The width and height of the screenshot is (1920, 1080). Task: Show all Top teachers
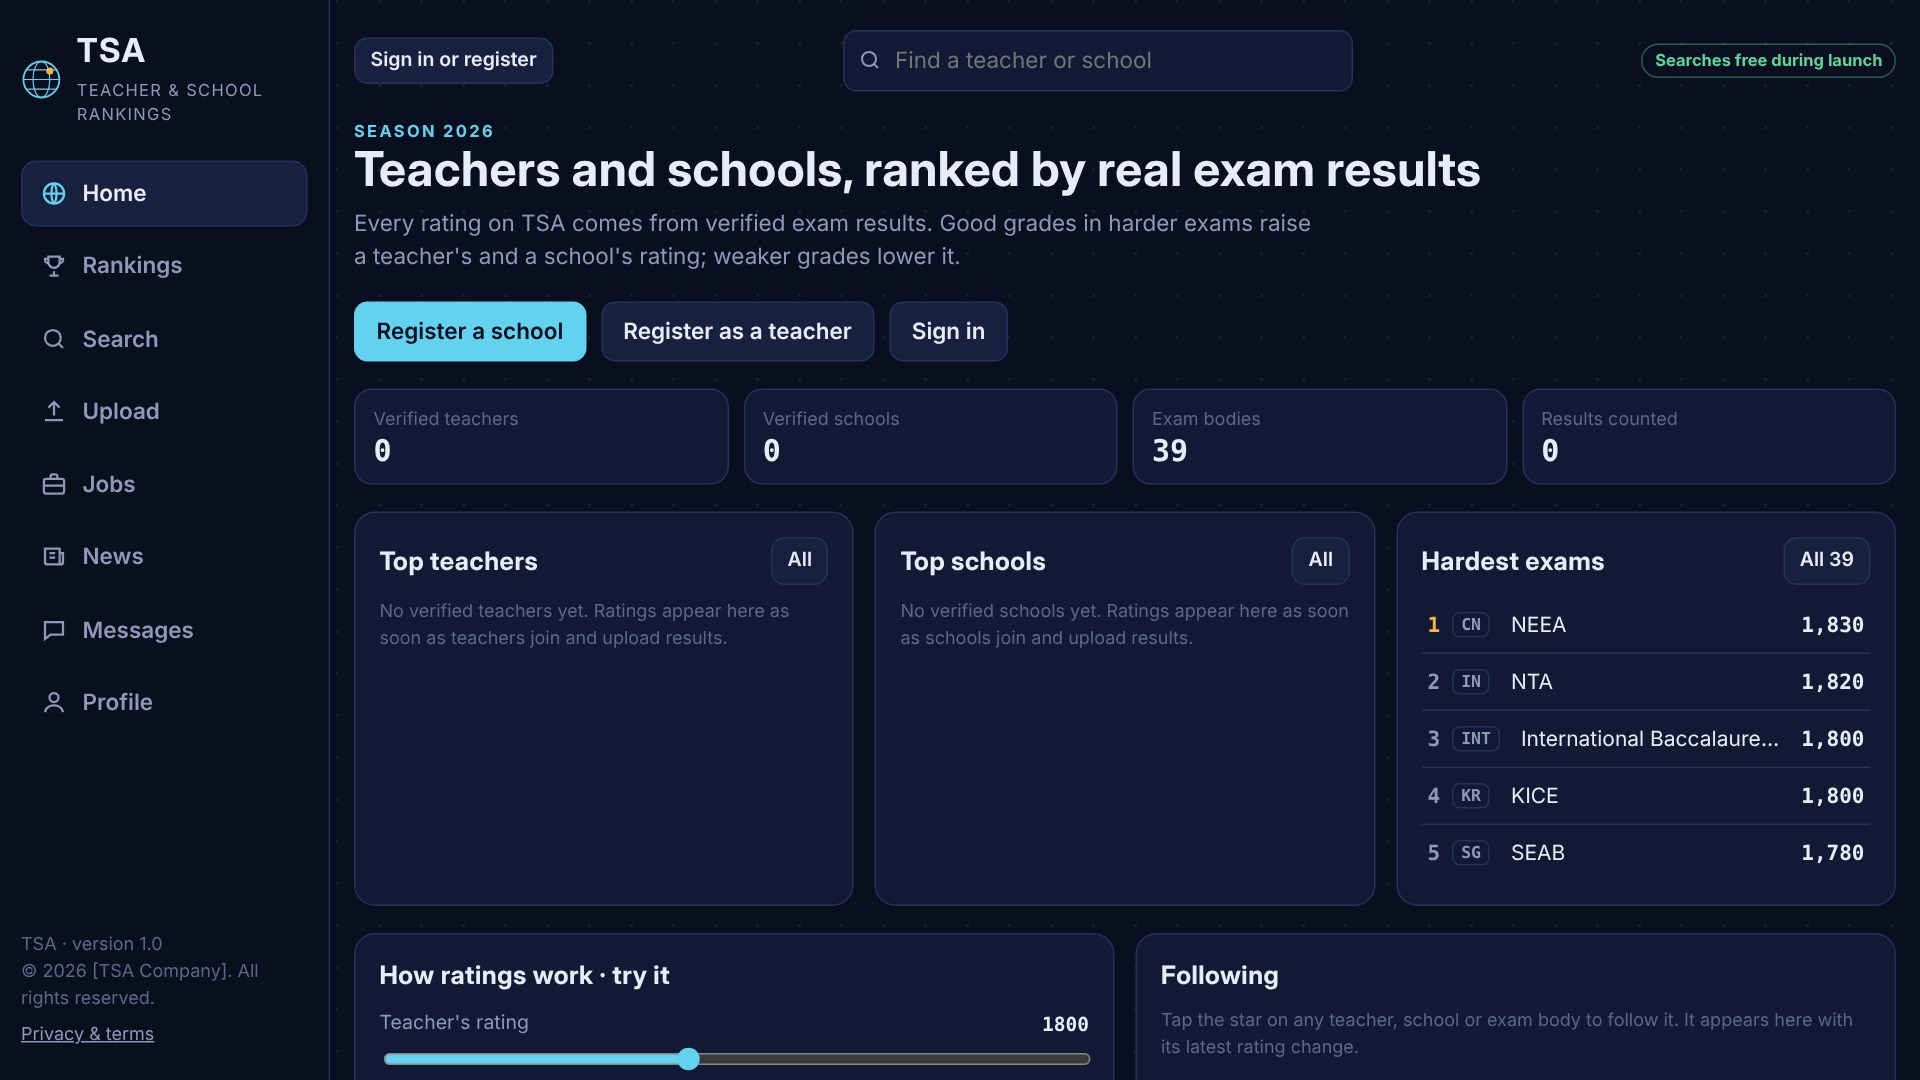799,560
